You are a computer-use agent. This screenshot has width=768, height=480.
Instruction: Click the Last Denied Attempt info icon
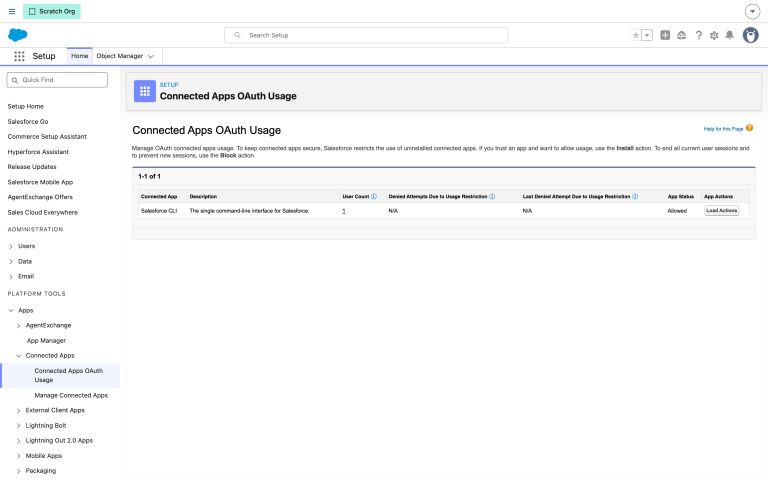pos(635,196)
